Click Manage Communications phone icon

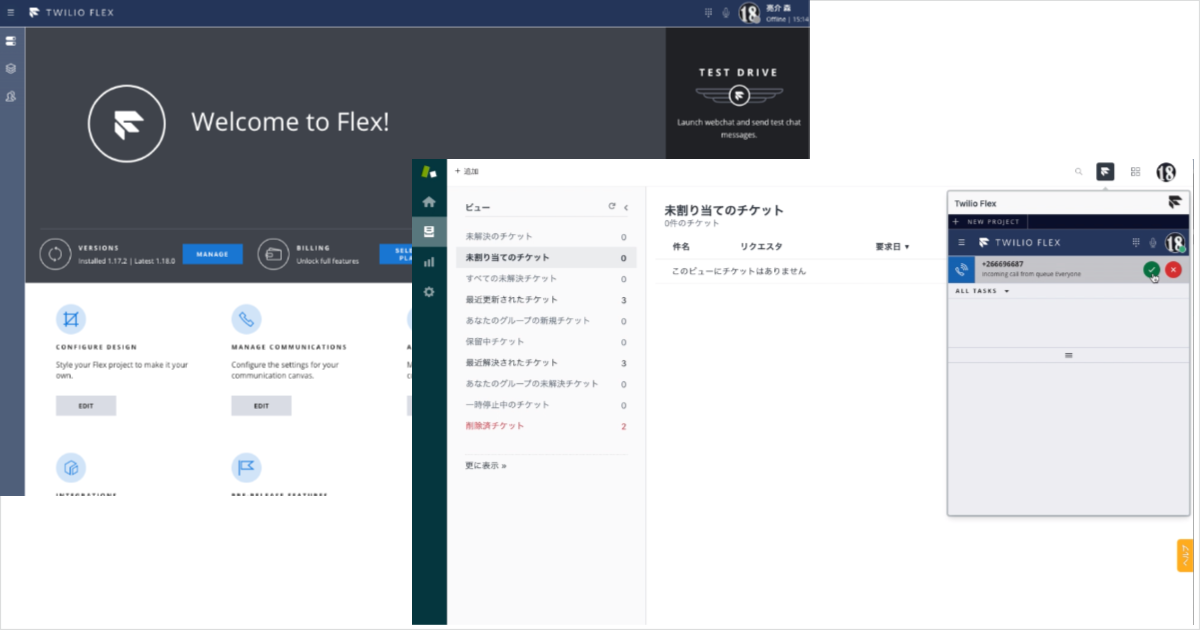[246, 319]
